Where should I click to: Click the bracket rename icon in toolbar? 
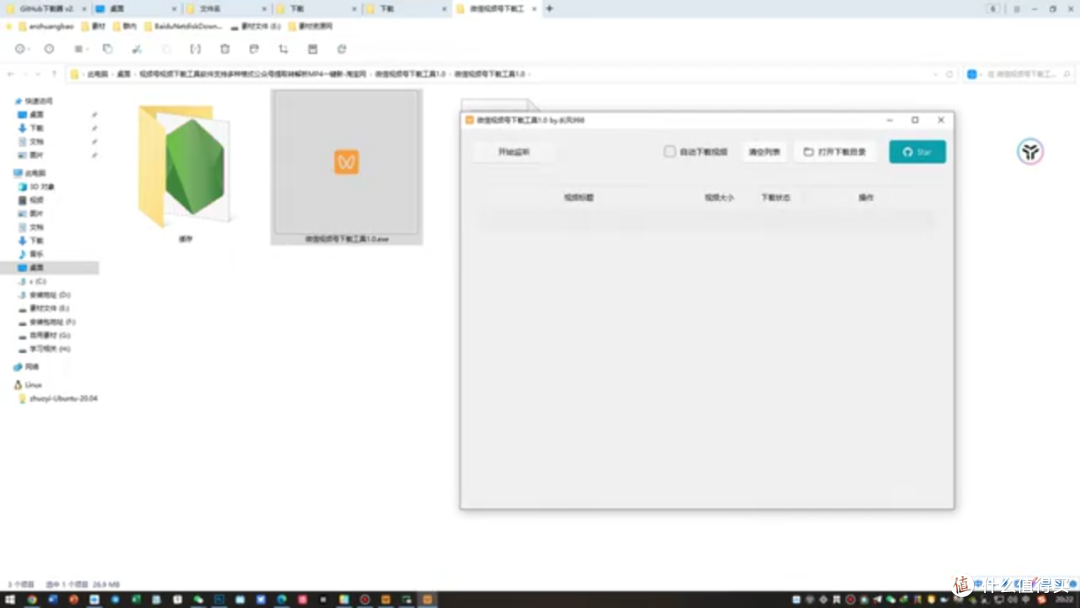point(196,49)
